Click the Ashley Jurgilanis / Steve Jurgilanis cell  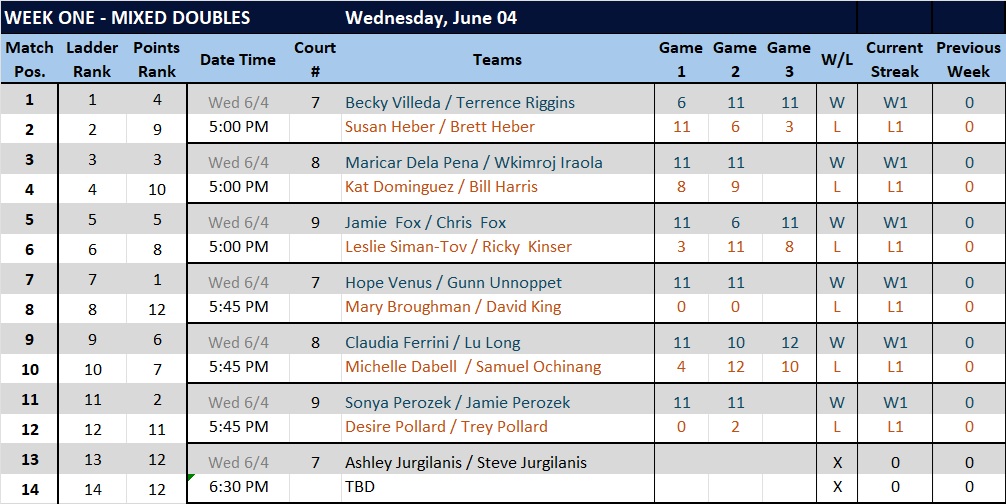click(497, 462)
